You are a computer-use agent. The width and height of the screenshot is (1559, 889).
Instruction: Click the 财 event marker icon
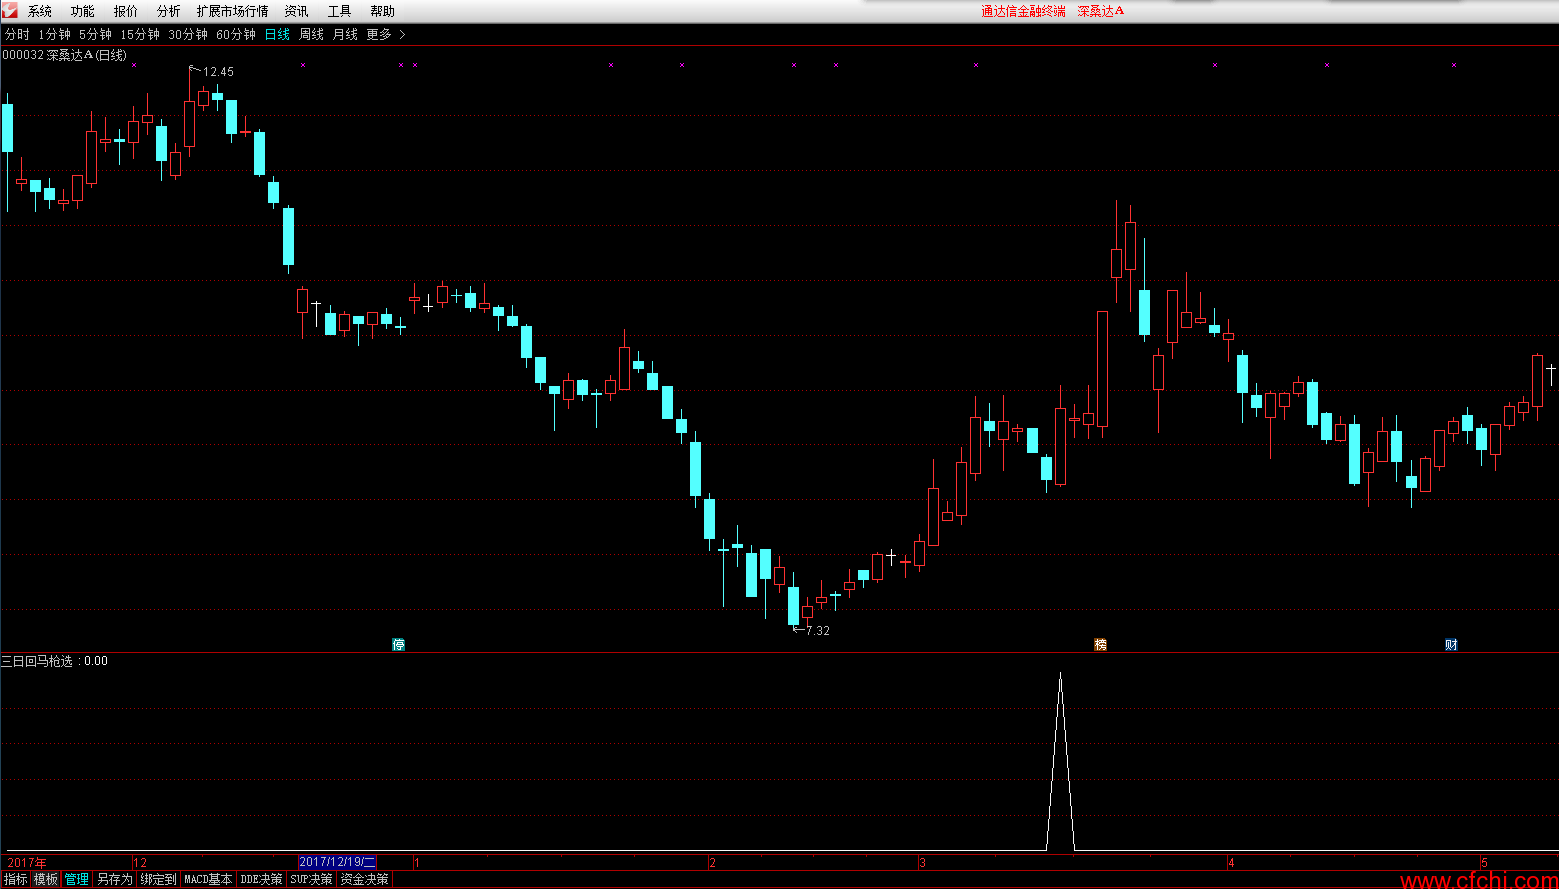pos(1452,645)
